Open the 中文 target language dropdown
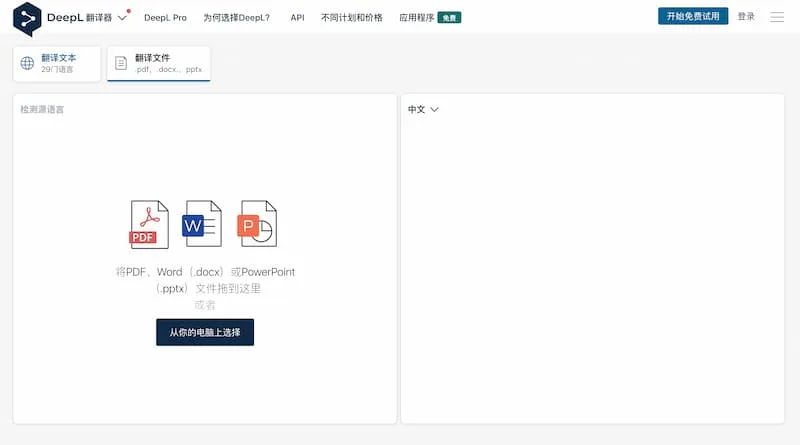 (x=423, y=109)
